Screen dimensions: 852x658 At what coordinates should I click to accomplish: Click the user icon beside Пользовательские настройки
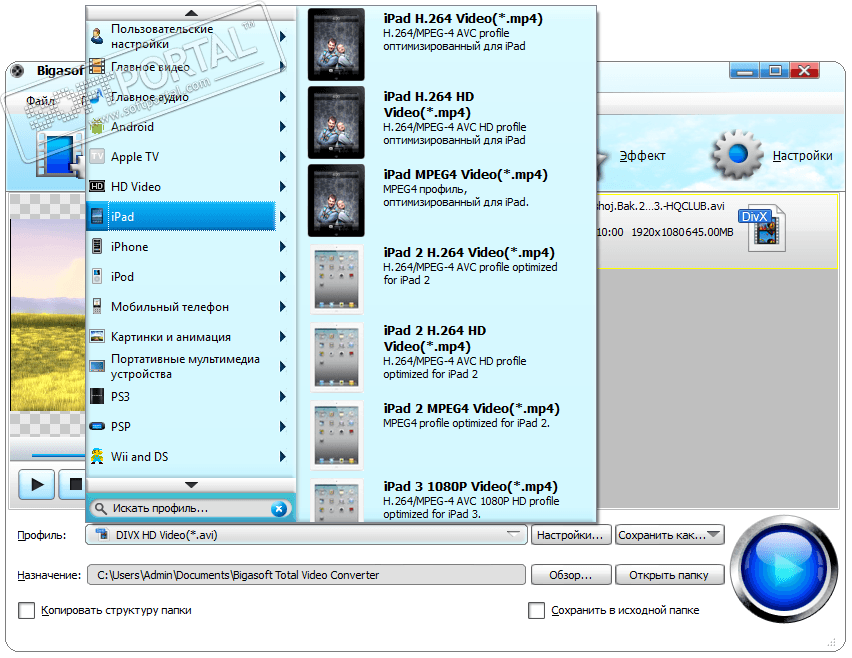[x=97, y=36]
